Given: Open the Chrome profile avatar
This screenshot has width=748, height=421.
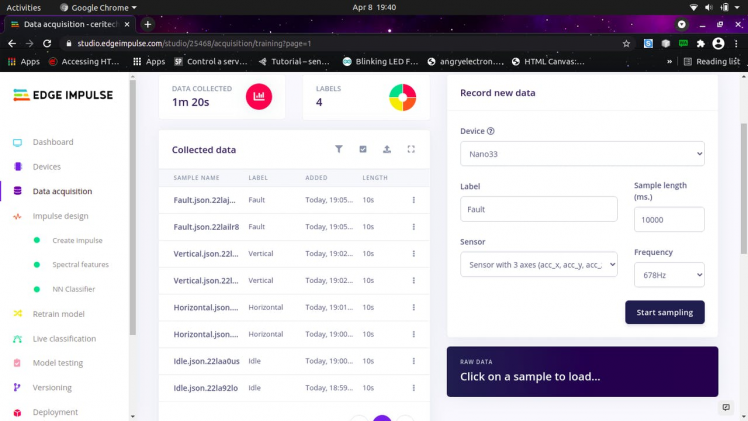Looking at the screenshot, I should tap(718, 43).
